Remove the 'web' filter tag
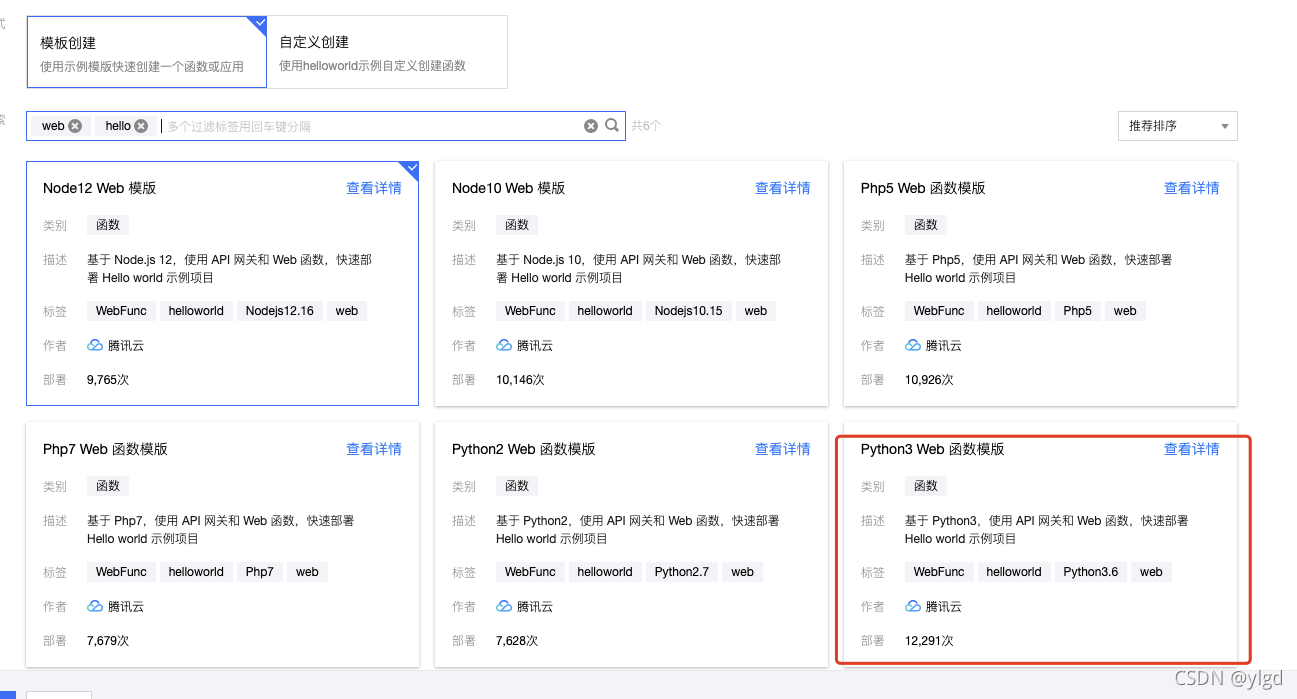Viewport: 1297px width, 699px height. pos(75,126)
